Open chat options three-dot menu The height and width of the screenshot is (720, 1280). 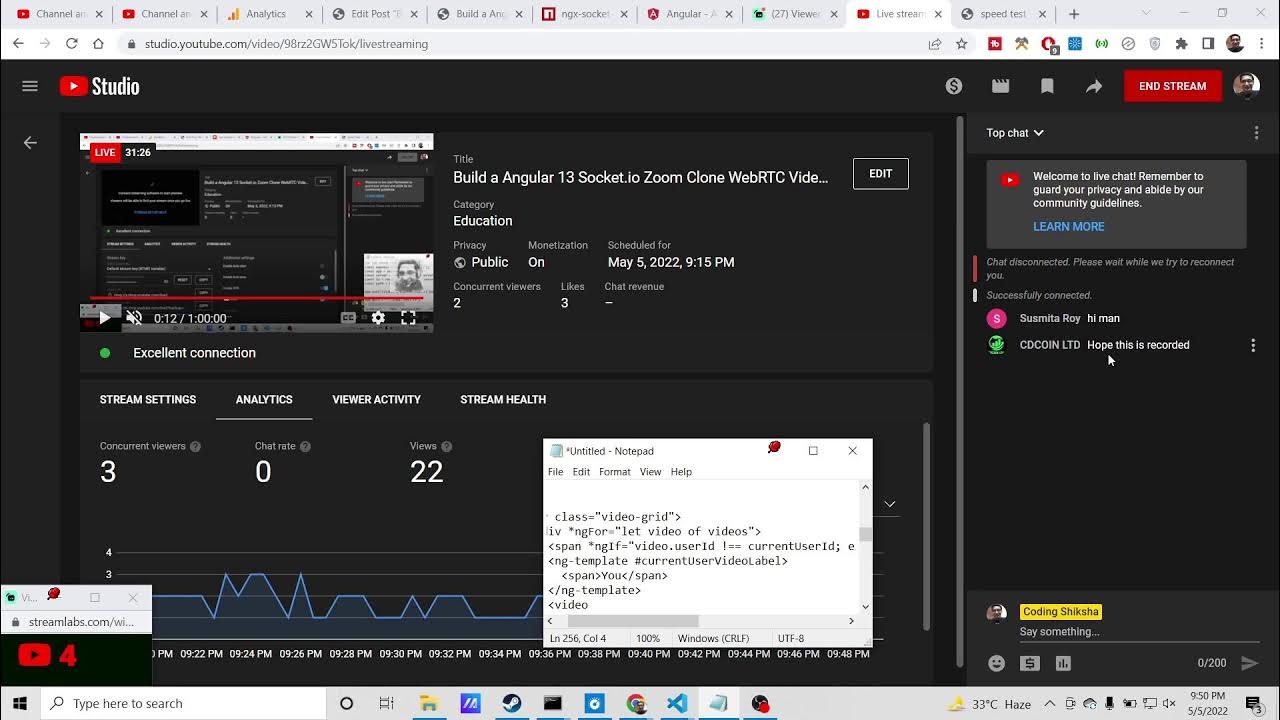1256,133
